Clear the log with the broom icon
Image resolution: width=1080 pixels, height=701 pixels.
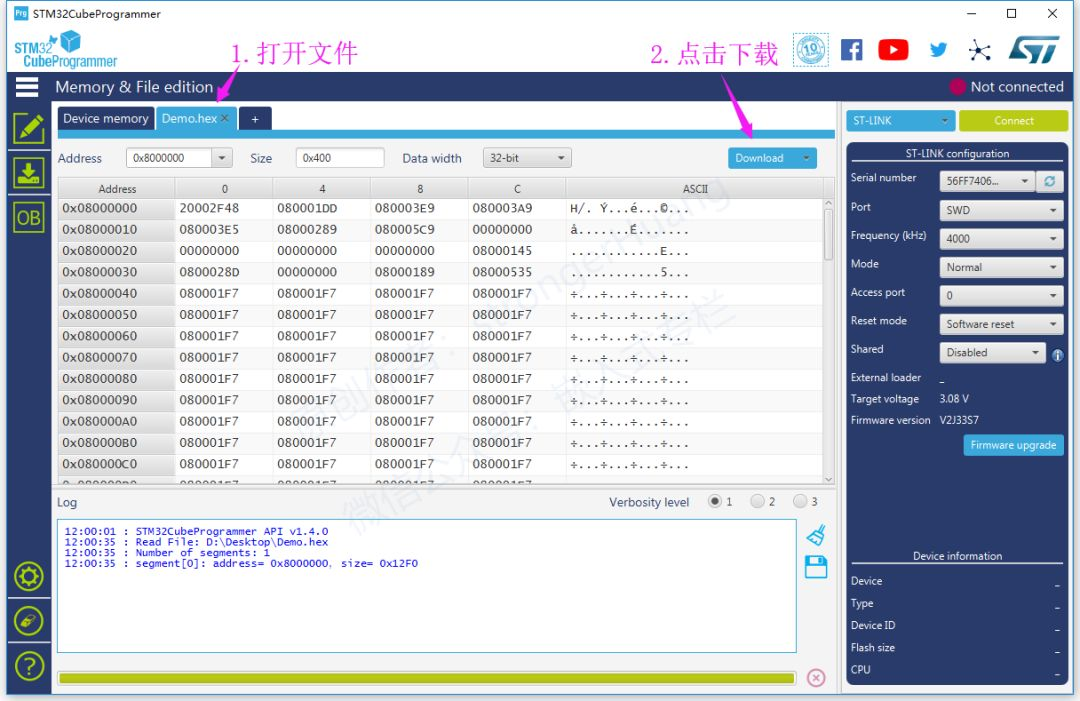(x=816, y=535)
